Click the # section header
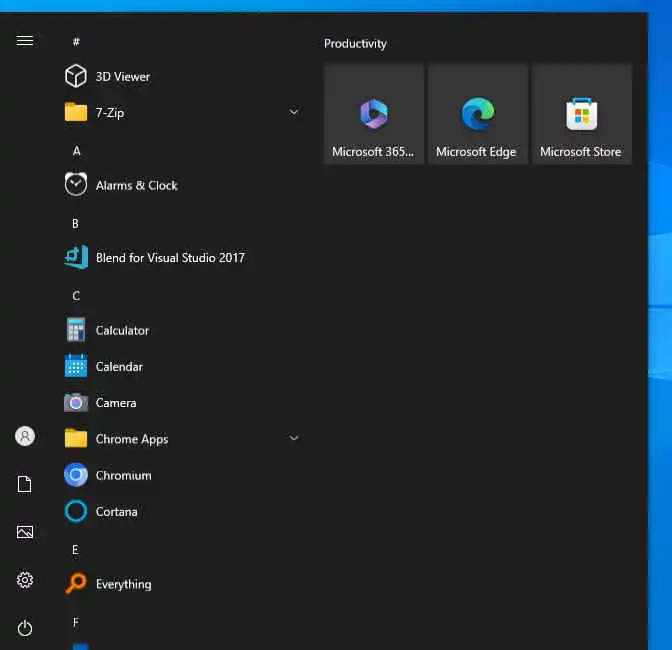Viewport: 672px width, 650px height. [x=76, y=42]
